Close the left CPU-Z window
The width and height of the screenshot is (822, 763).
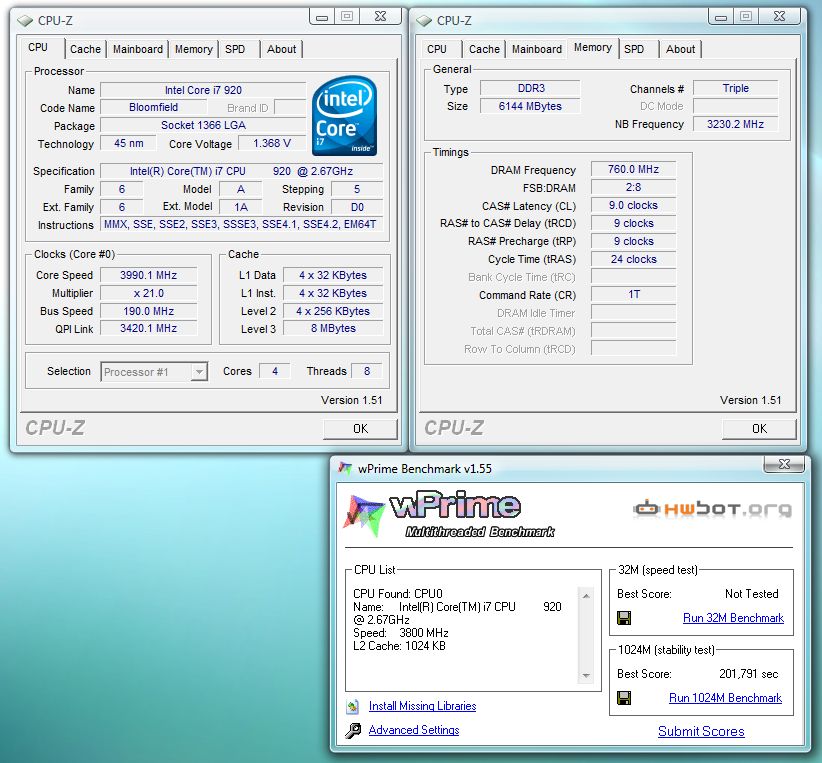381,17
